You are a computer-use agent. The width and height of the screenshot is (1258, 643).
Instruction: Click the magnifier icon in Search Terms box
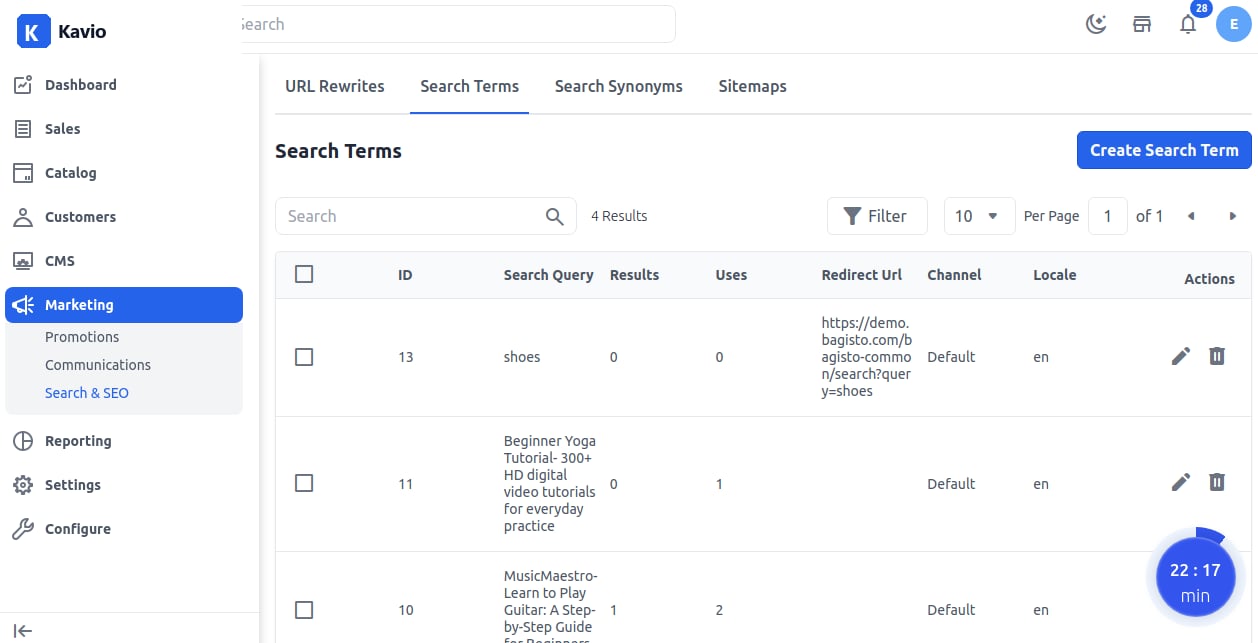555,216
